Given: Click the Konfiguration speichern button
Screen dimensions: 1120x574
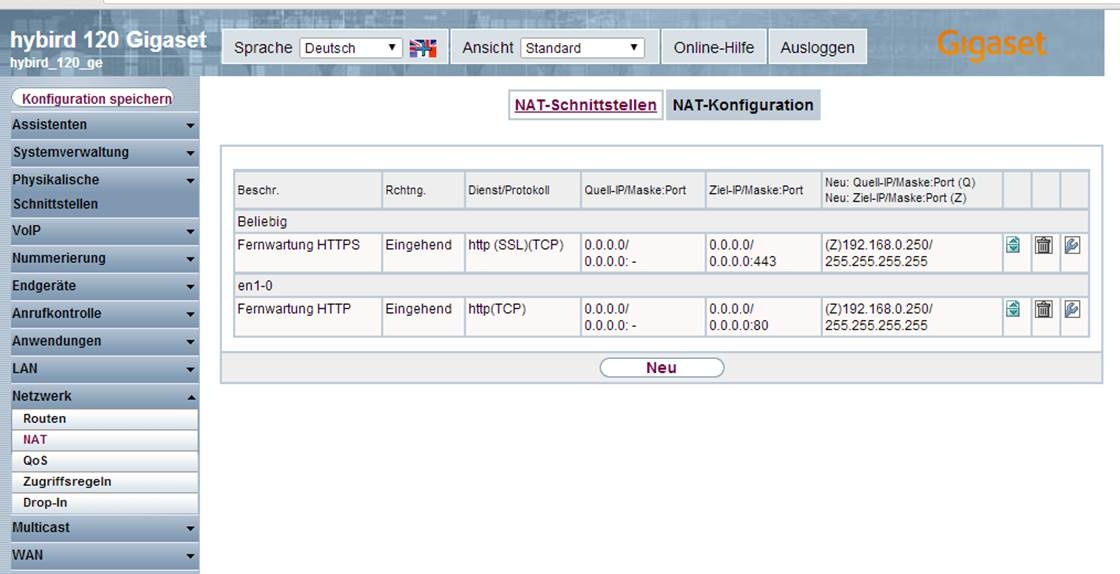Looking at the screenshot, I should 93,99.
